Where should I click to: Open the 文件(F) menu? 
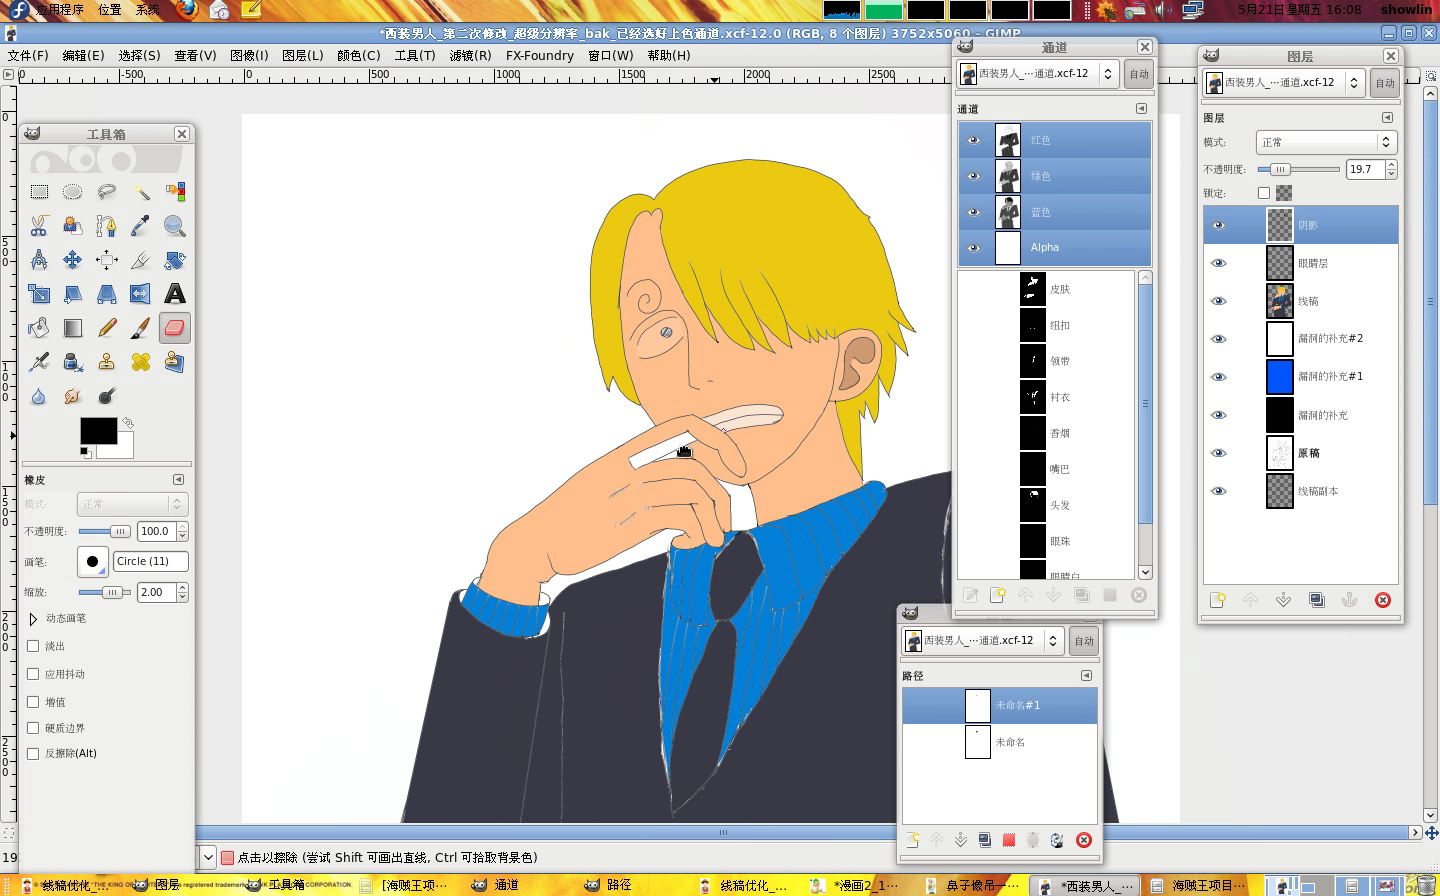click(x=28, y=55)
